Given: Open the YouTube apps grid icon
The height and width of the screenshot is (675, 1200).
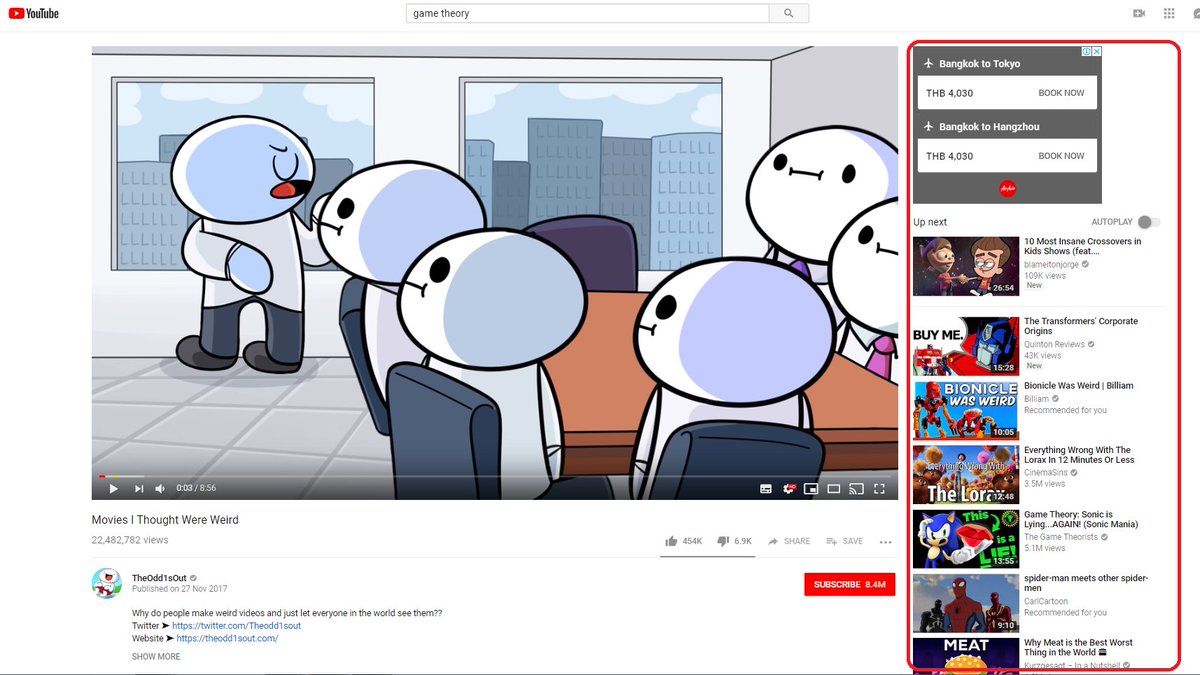Looking at the screenshot, I should pos(1169,13).
